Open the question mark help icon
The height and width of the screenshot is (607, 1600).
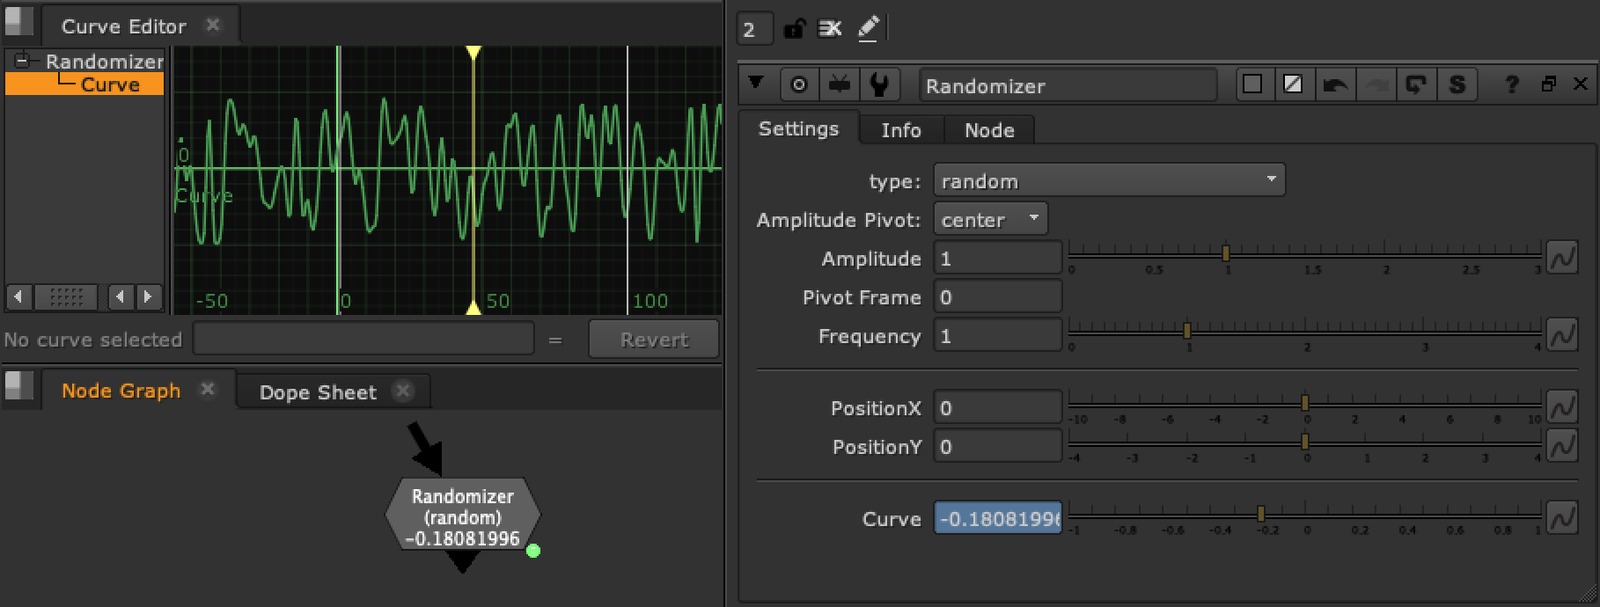click(x=1512, y=85)
